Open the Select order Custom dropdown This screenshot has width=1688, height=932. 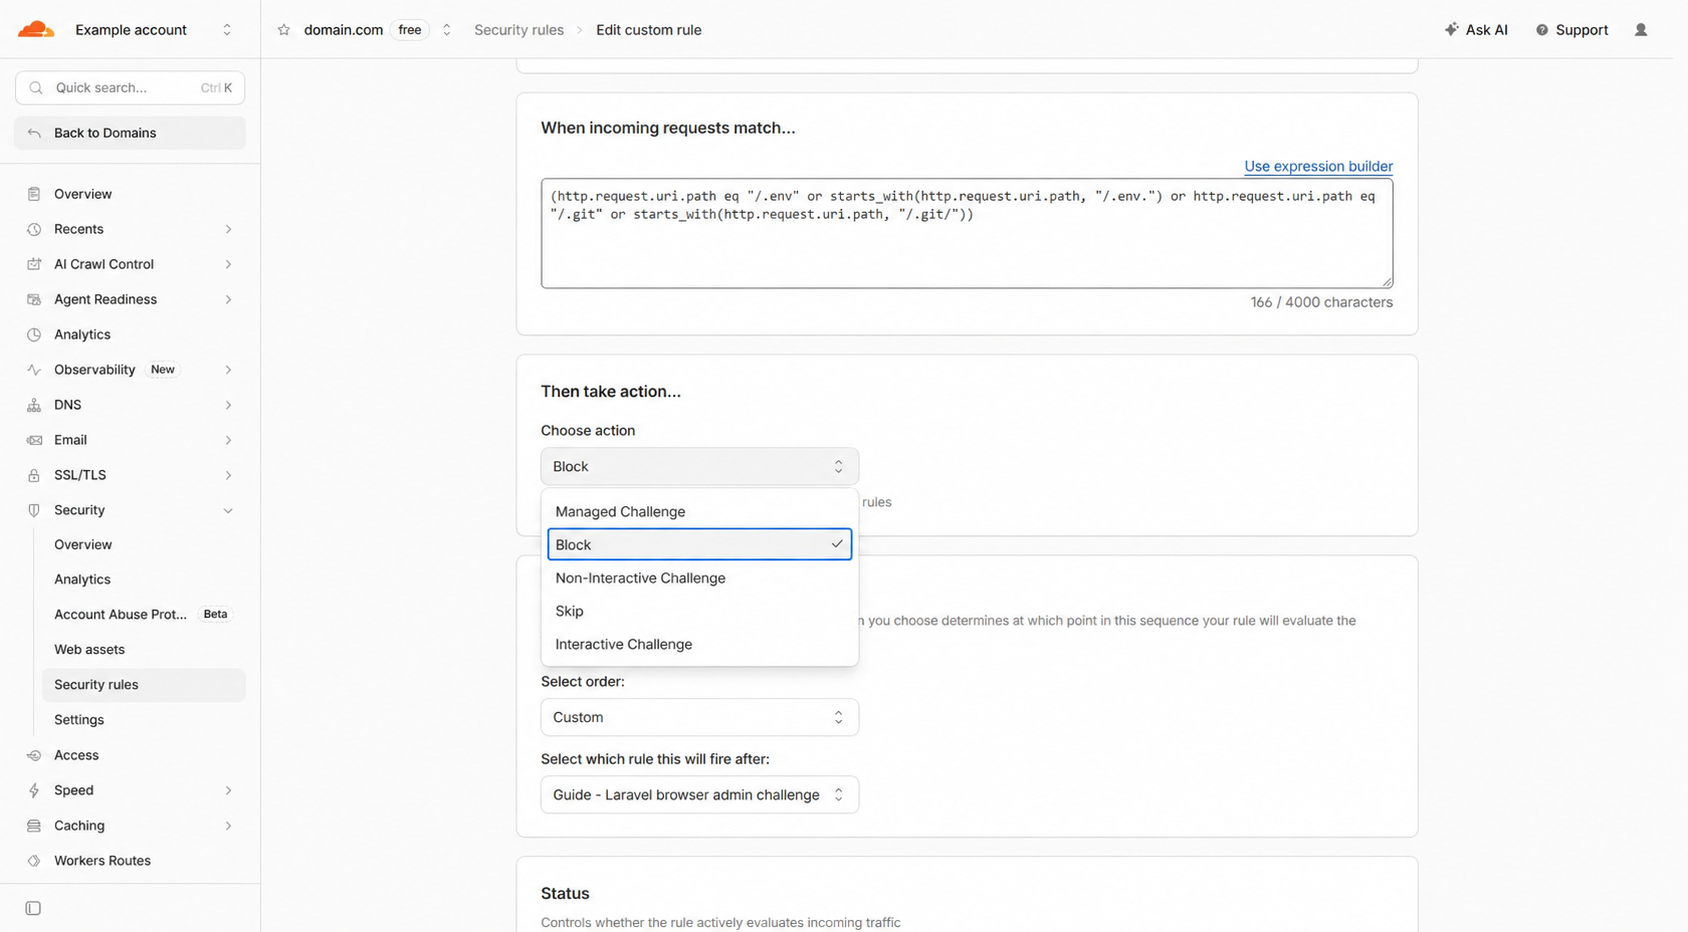pos(699,717)
